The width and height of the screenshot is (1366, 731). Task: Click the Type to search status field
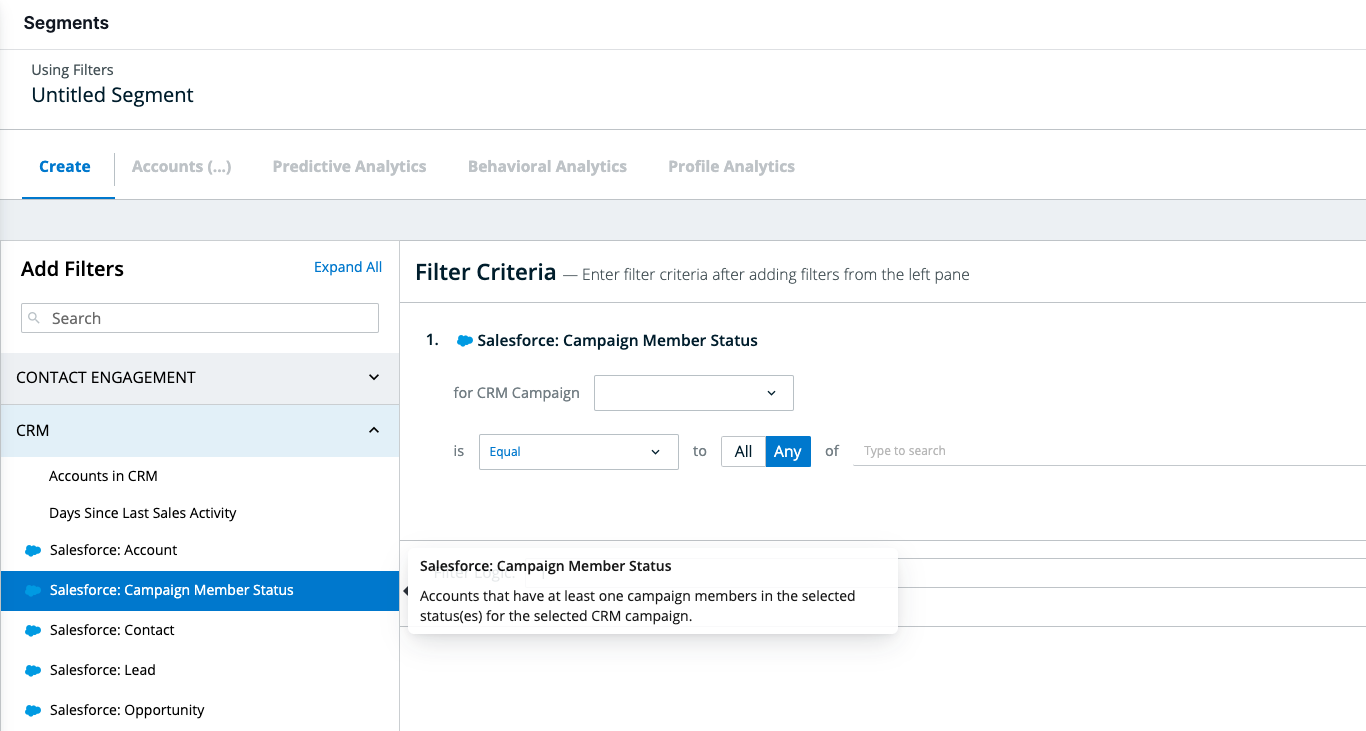pos(1109,451)
